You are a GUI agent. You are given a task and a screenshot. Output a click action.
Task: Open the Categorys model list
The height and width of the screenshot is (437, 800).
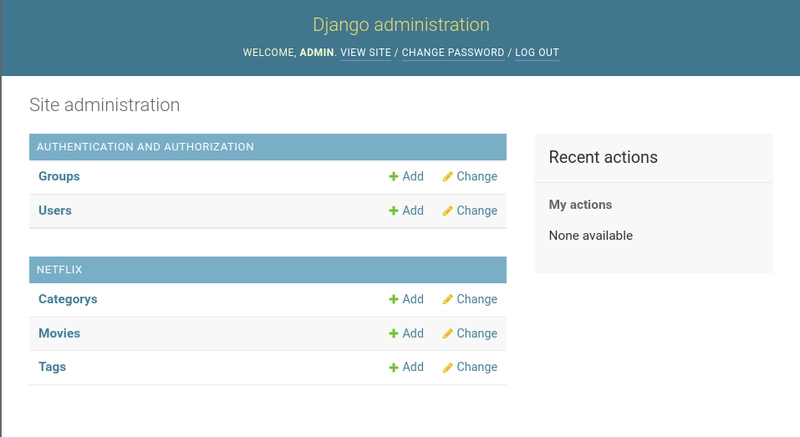[x=68, y=299]
